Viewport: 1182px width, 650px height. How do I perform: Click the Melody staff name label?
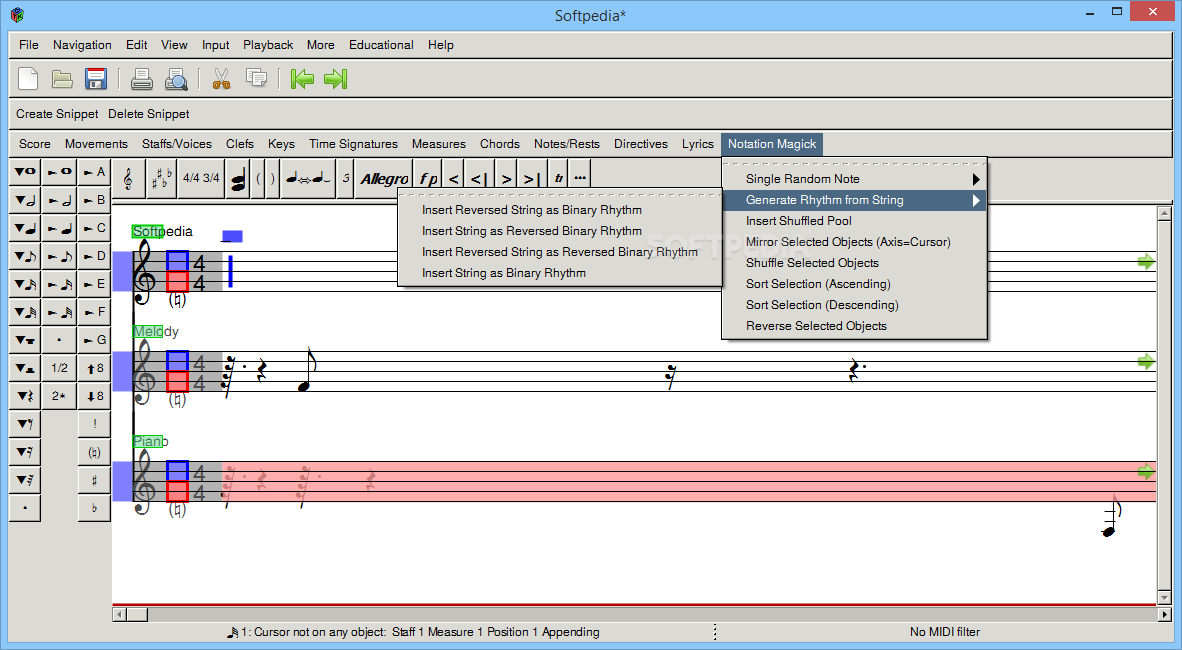coord(156,331)
